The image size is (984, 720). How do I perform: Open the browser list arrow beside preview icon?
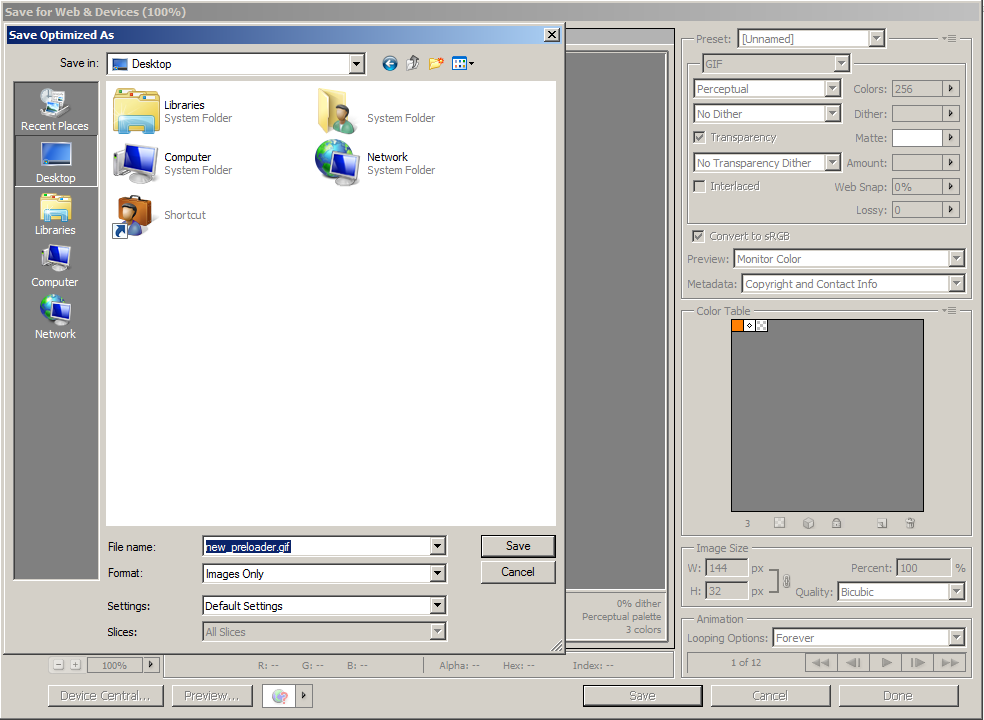pos(304,696)
